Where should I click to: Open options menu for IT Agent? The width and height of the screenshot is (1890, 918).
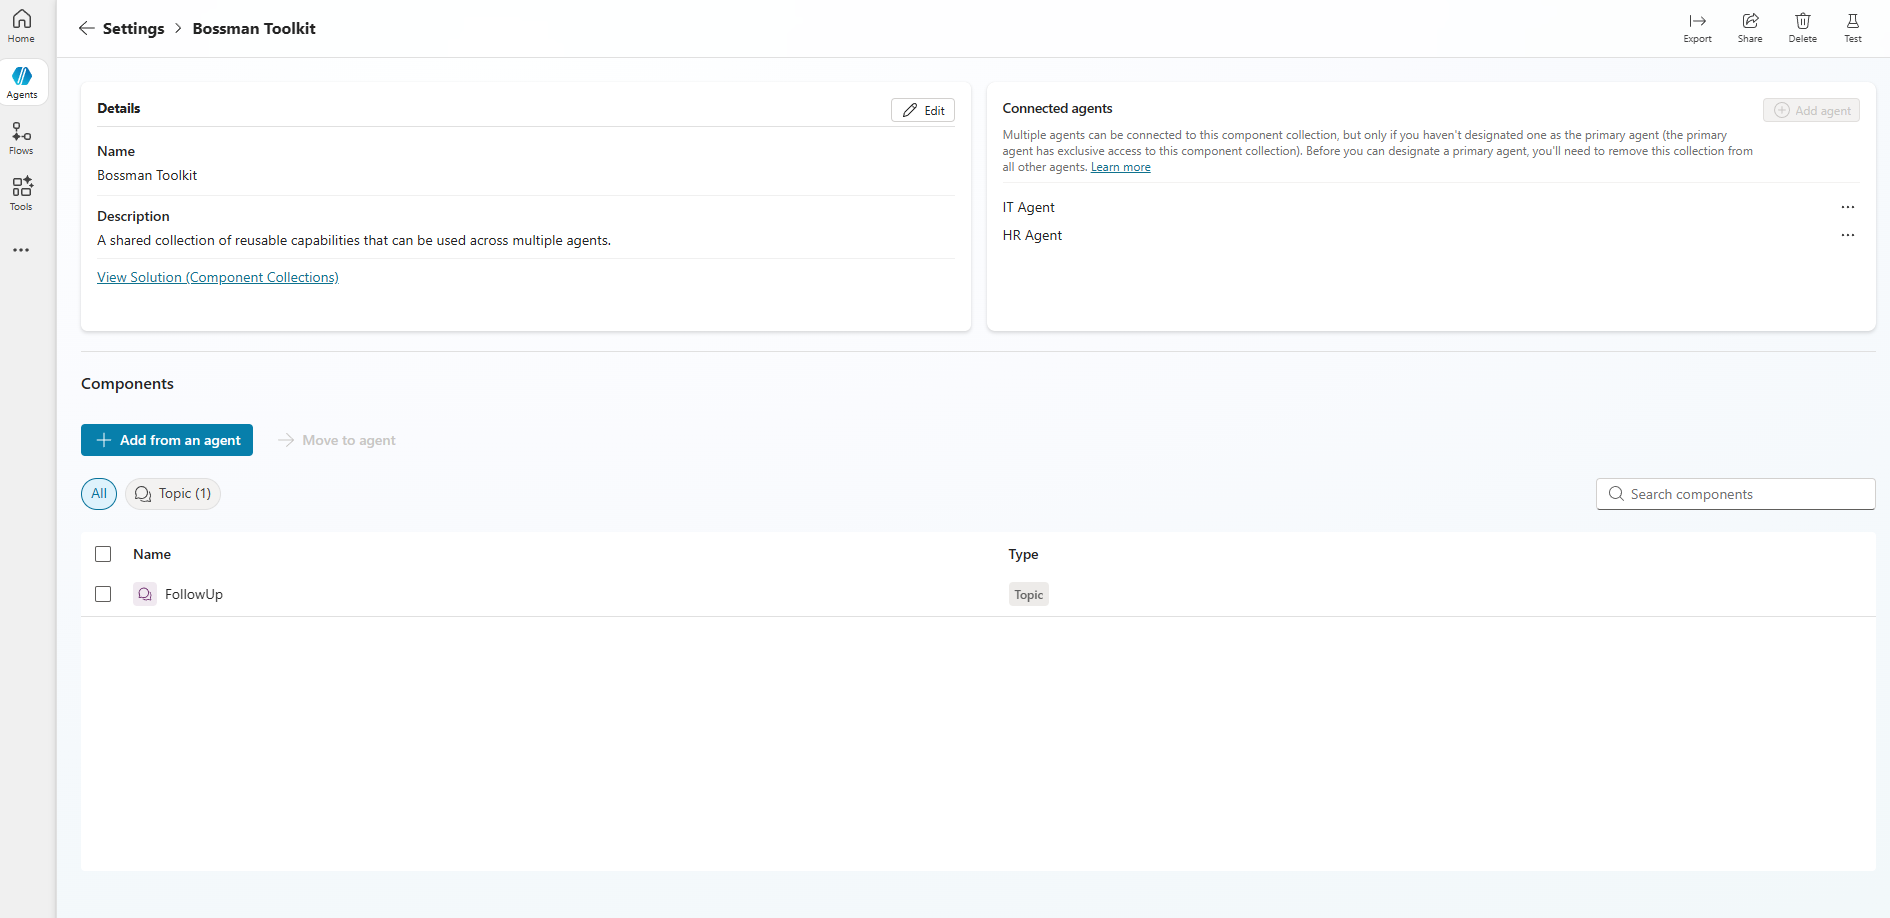tap(1847, 207)
